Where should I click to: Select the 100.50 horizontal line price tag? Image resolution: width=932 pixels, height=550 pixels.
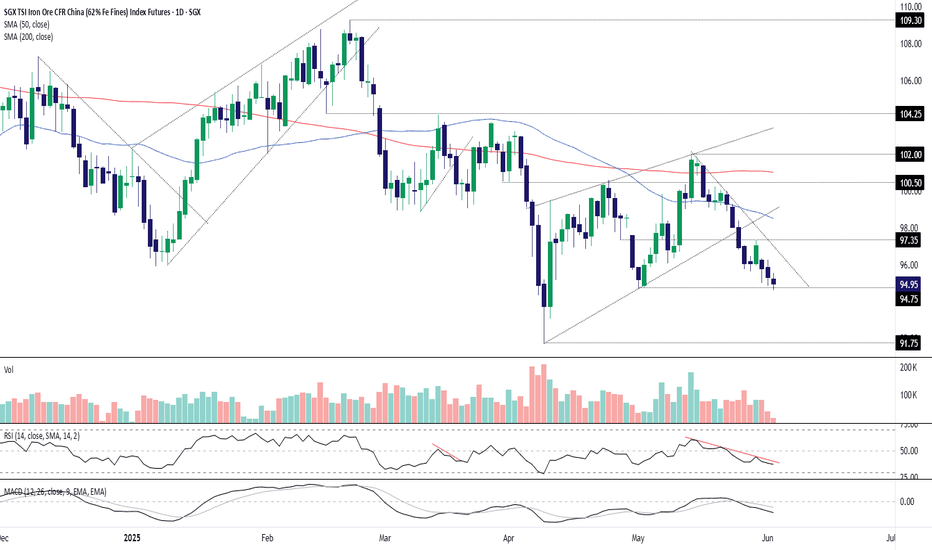coord(910,183)
